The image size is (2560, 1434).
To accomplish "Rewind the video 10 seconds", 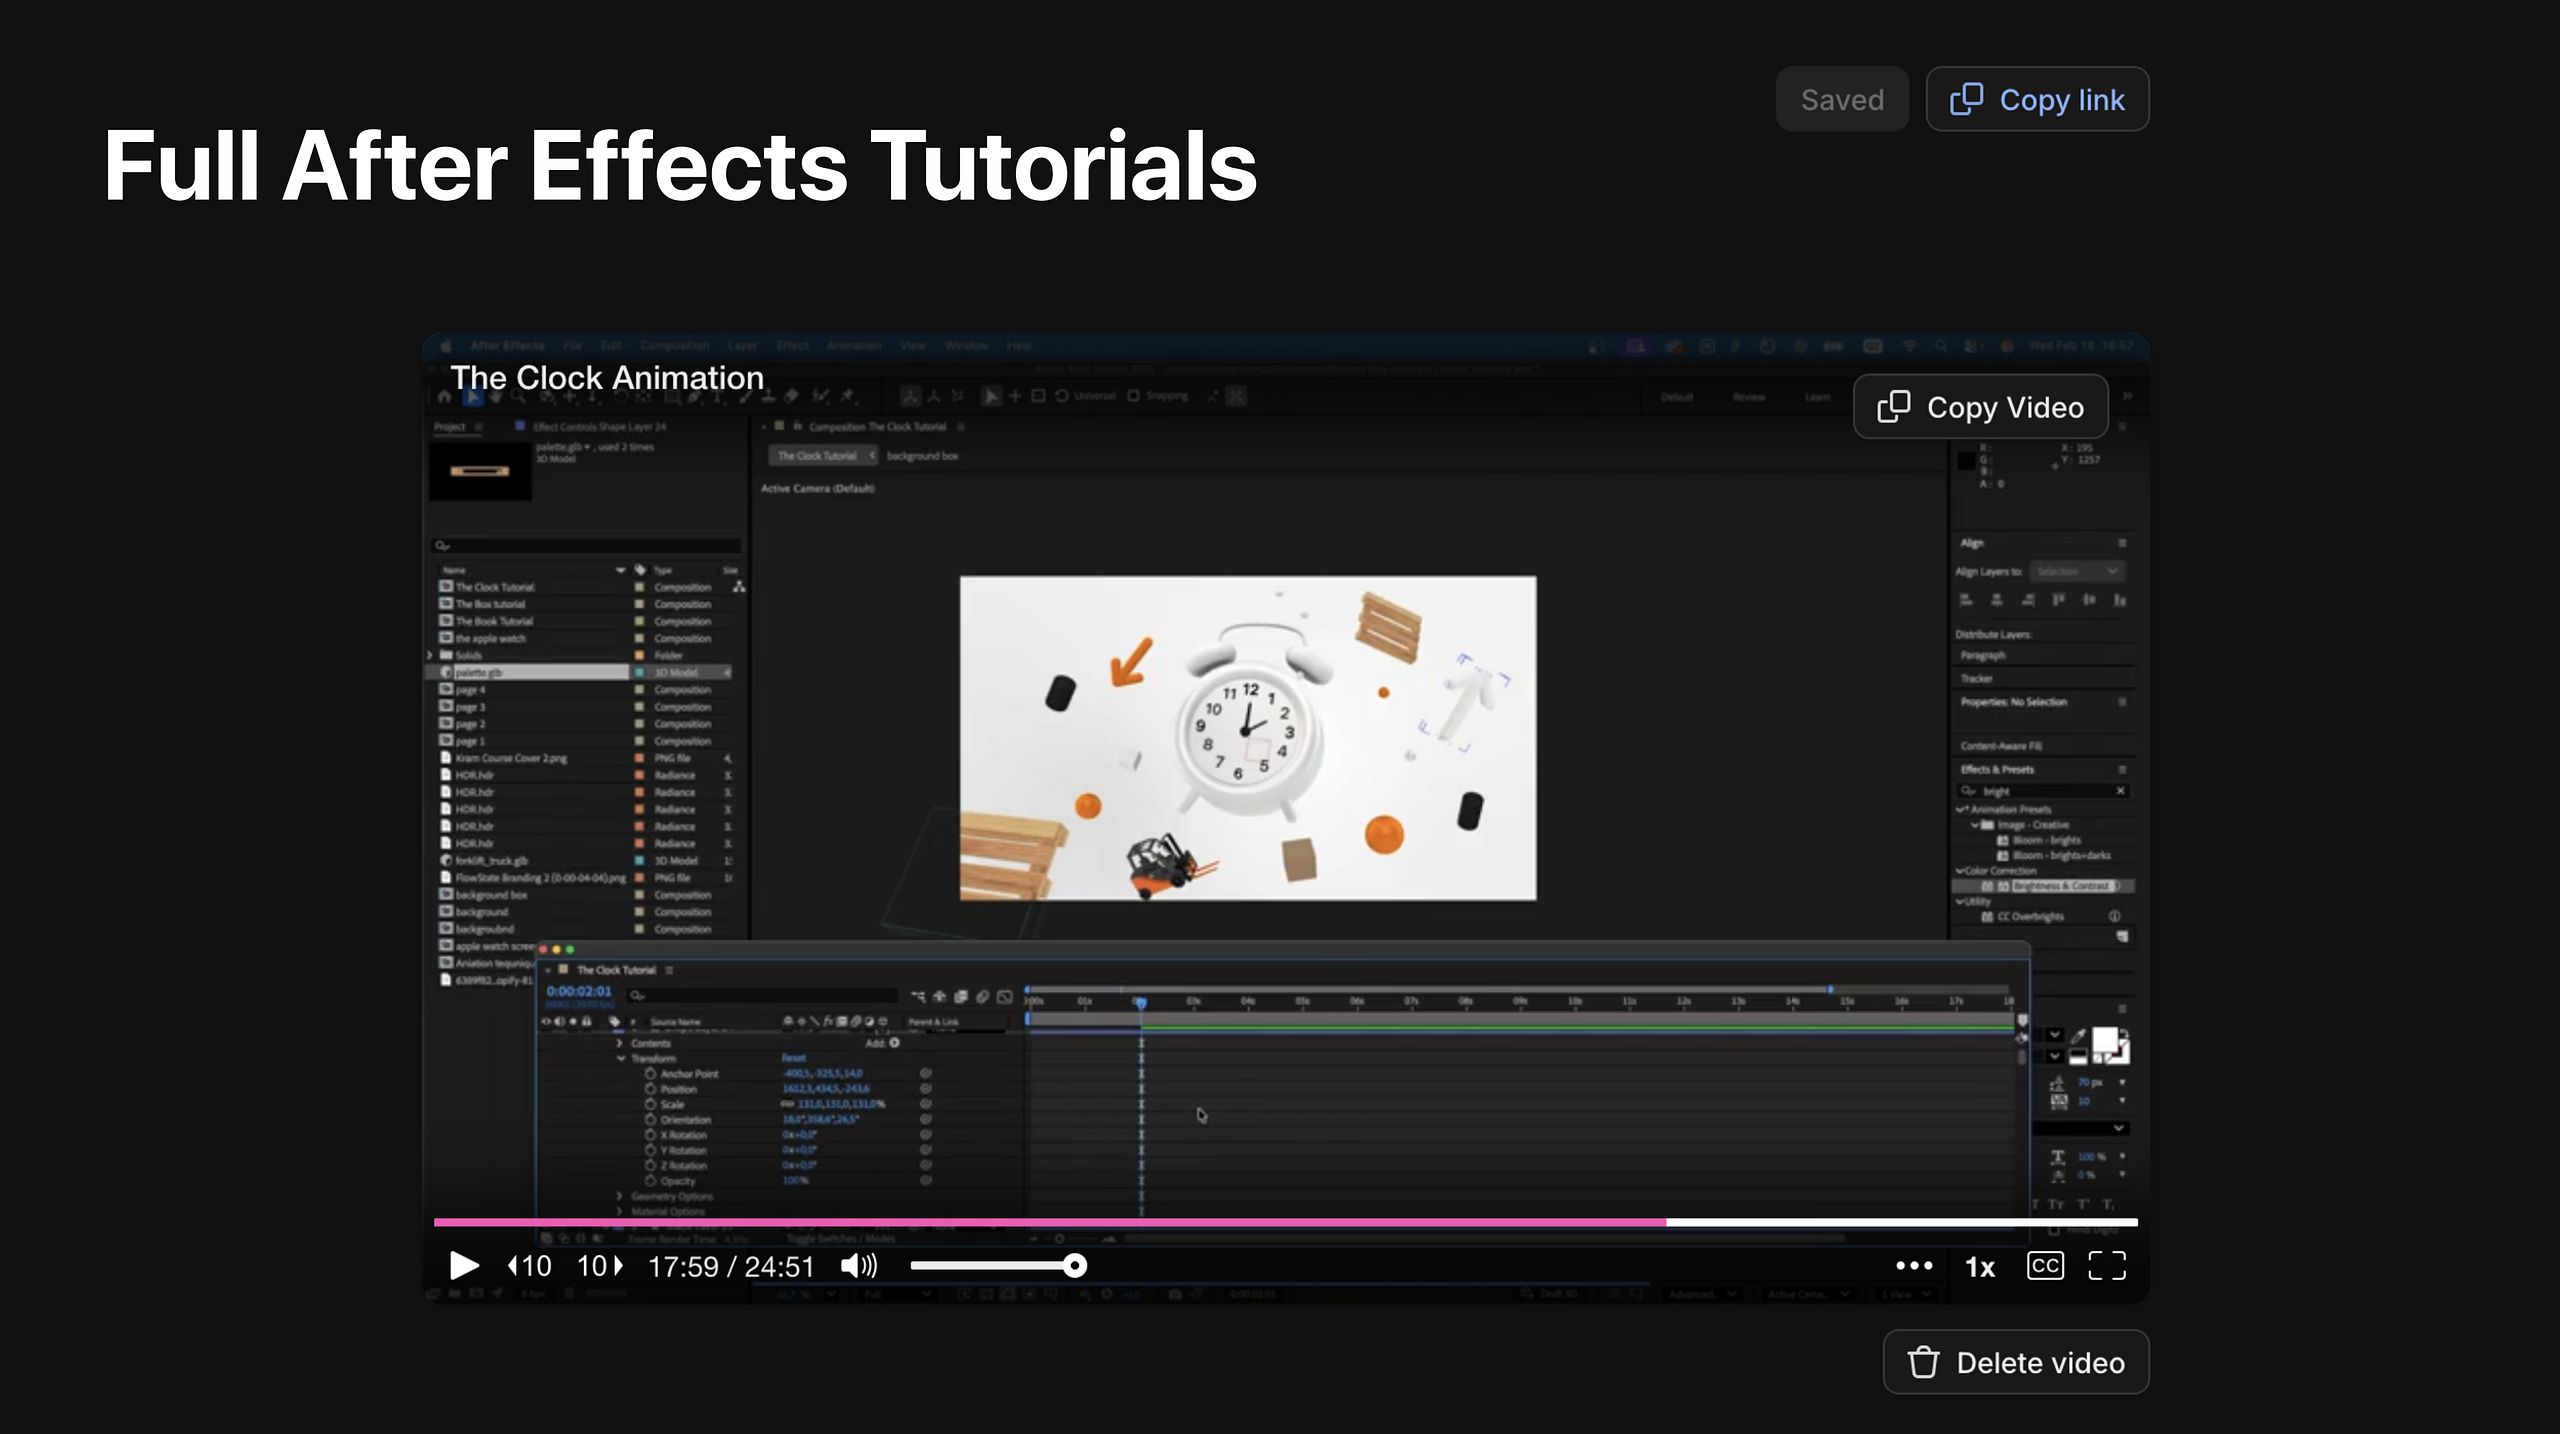I will pos(529,1266).
